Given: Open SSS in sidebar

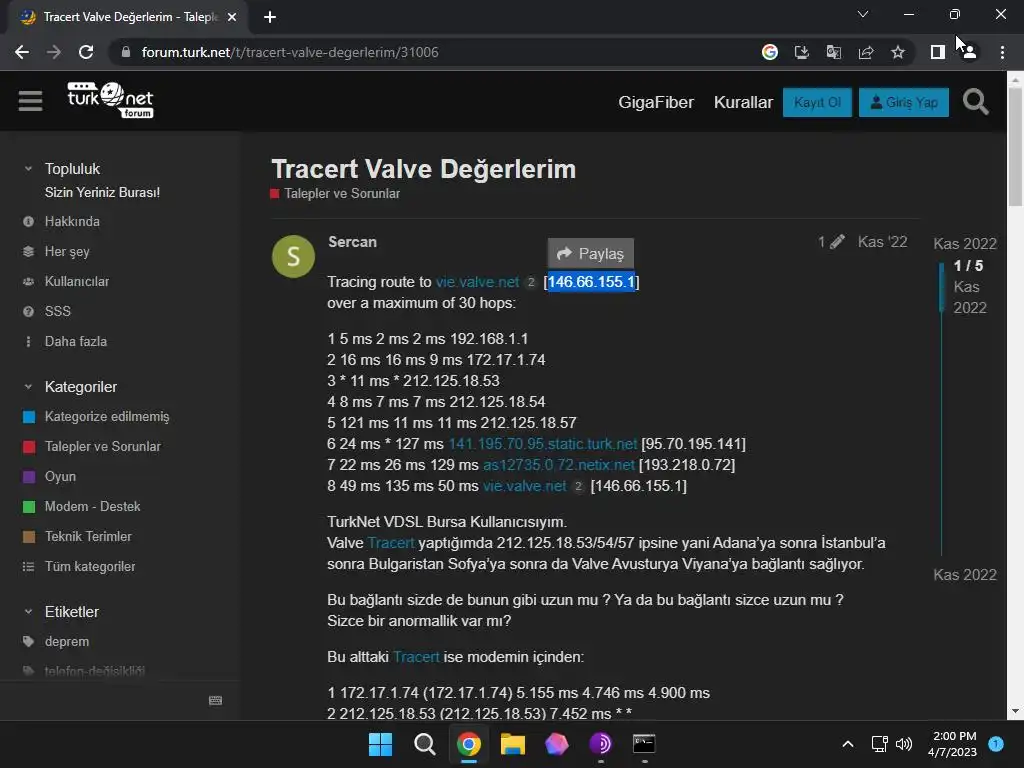Looking at the screenshot, I should coord(57,312).
